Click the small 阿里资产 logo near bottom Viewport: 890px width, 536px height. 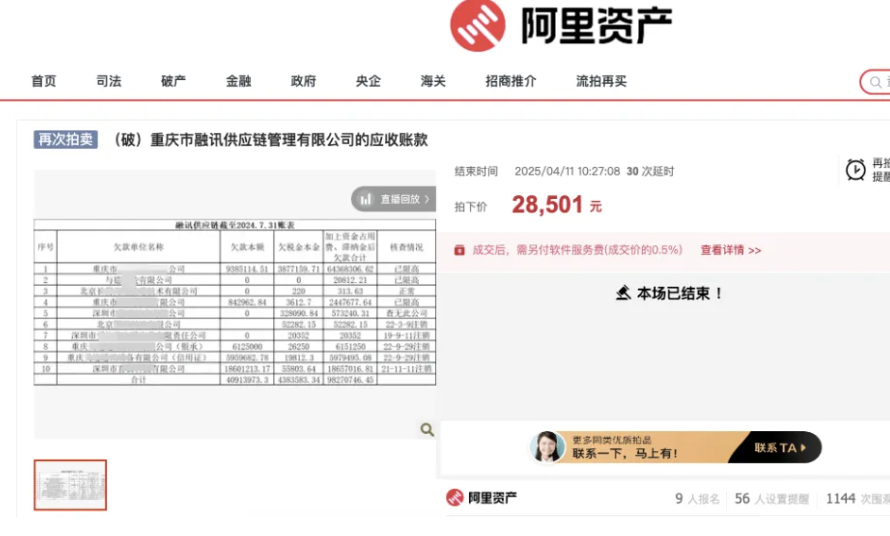[481, 498]
